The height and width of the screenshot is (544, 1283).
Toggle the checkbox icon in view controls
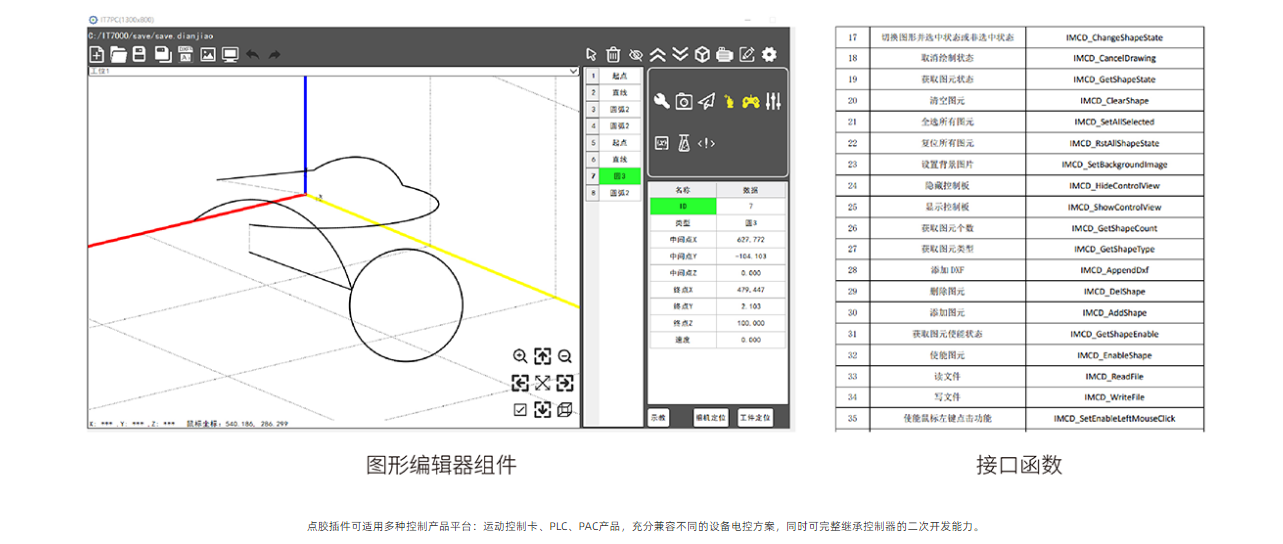click(x=520, y=409)
